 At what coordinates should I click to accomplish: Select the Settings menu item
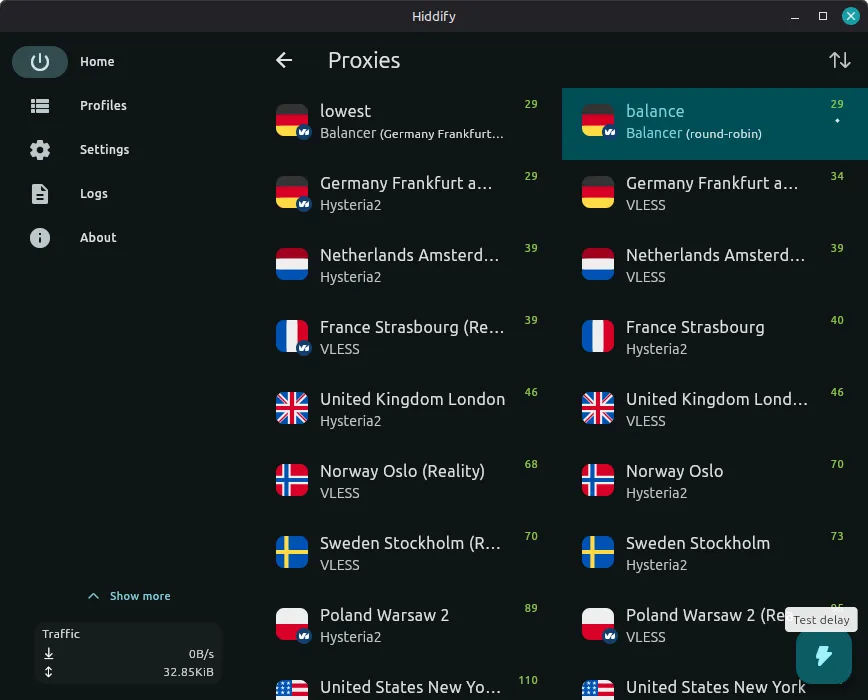point(104,150)
